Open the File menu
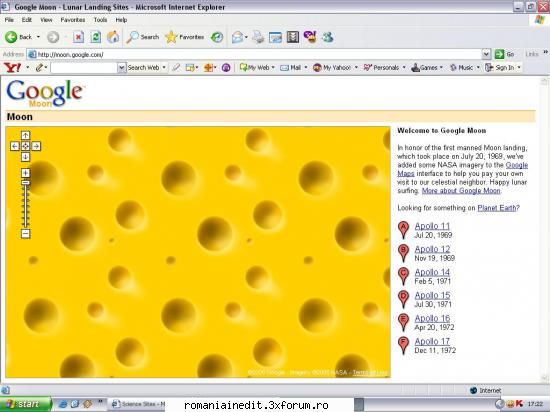Image resolution: width=550 pixels, height=412 pixels. [9, 20]
